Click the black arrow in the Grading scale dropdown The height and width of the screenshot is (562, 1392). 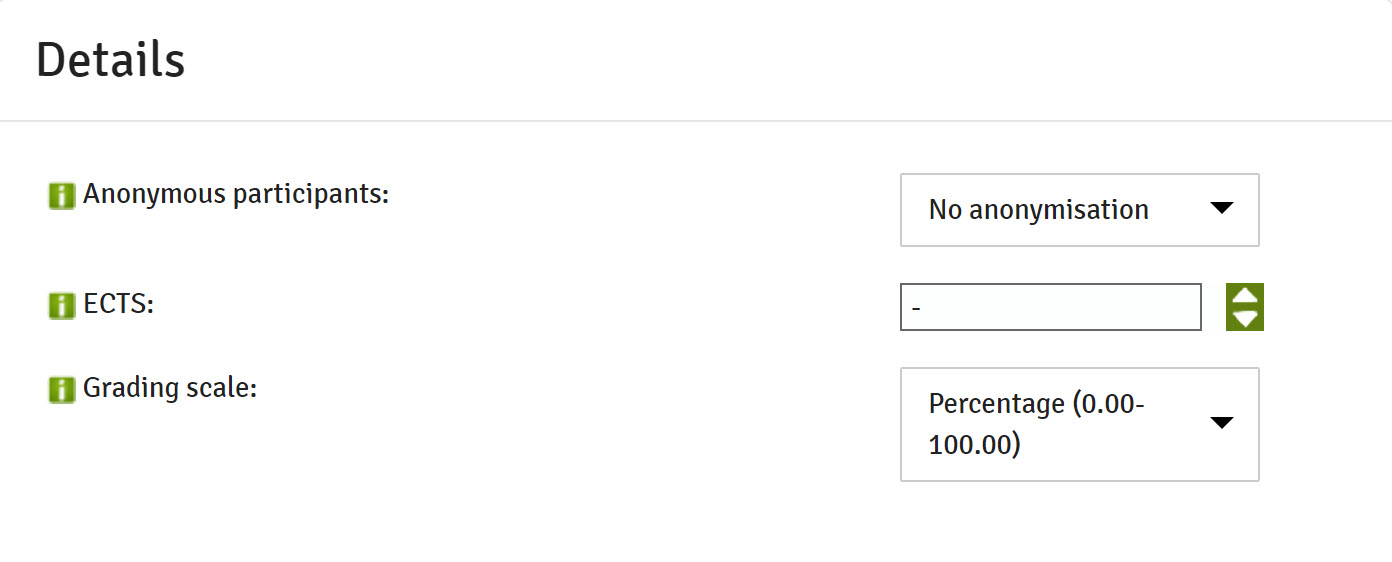tap(1222, 423)
